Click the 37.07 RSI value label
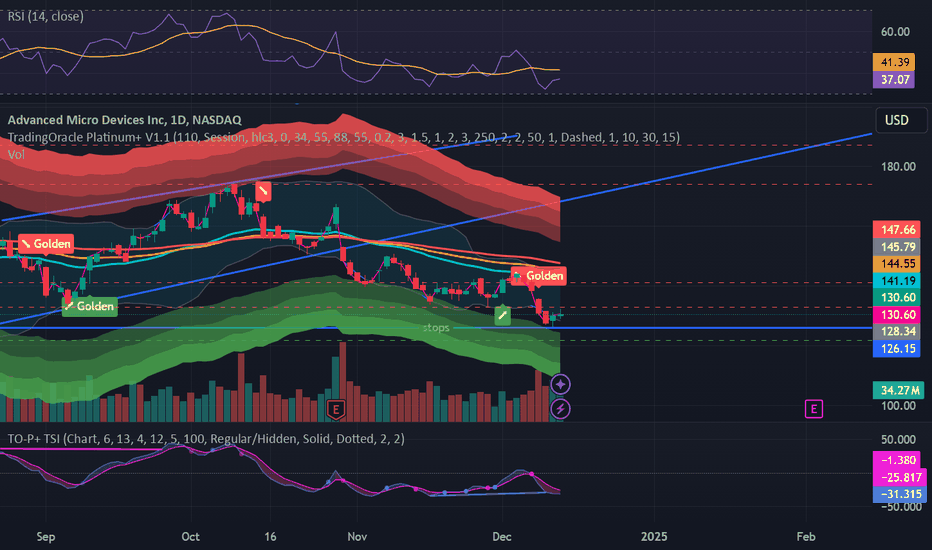932x550 pixels. coord(893,79)
